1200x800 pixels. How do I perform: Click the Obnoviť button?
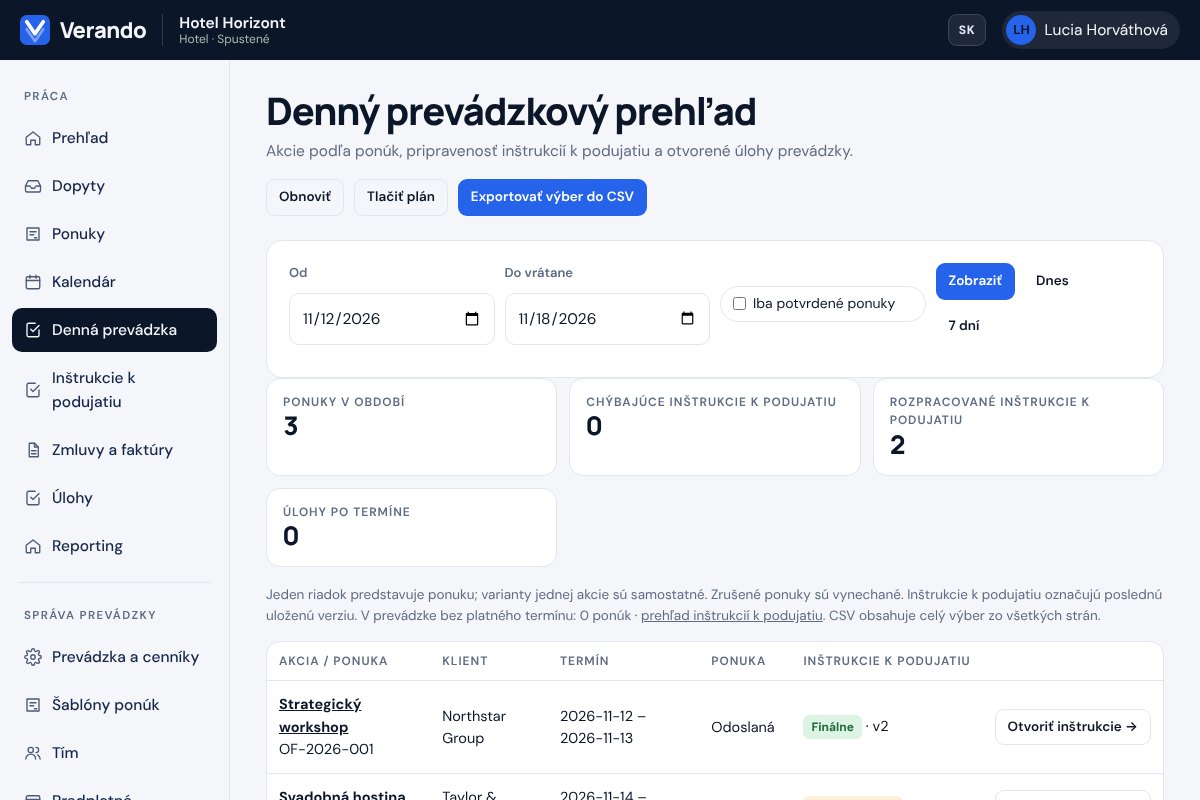(305, 197)
